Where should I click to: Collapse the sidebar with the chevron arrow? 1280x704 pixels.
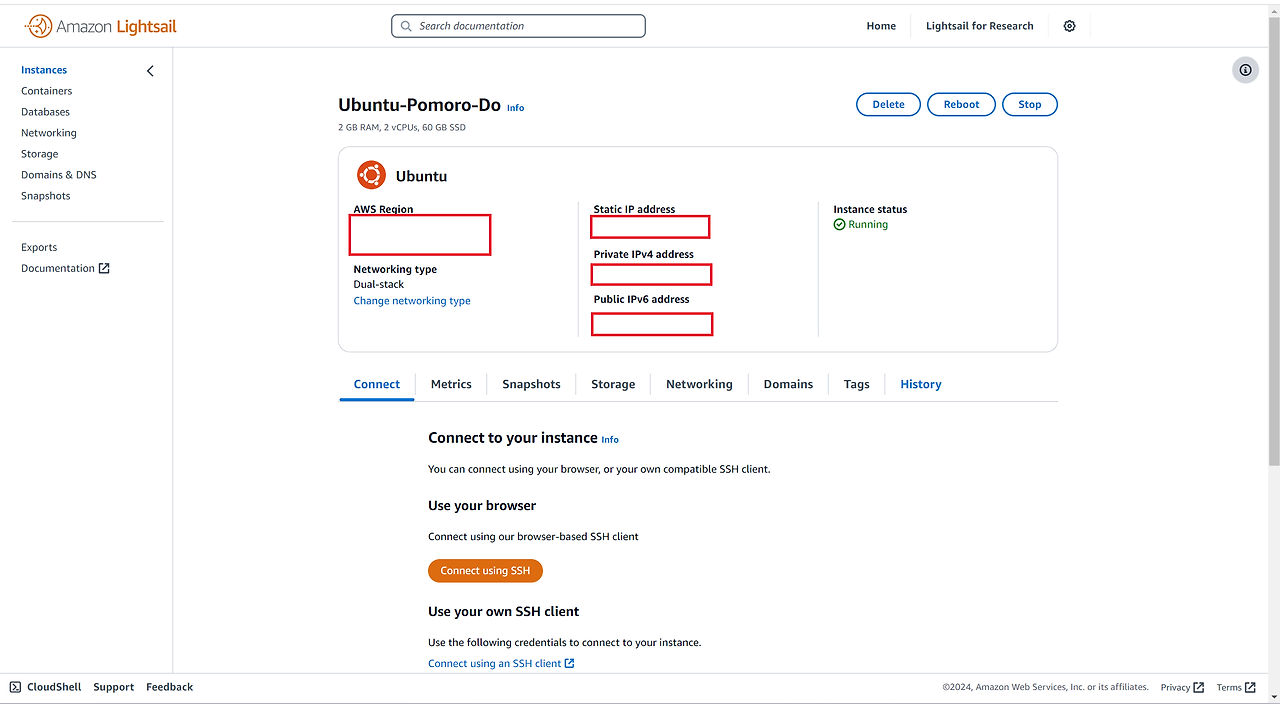(x=150, y=71)
